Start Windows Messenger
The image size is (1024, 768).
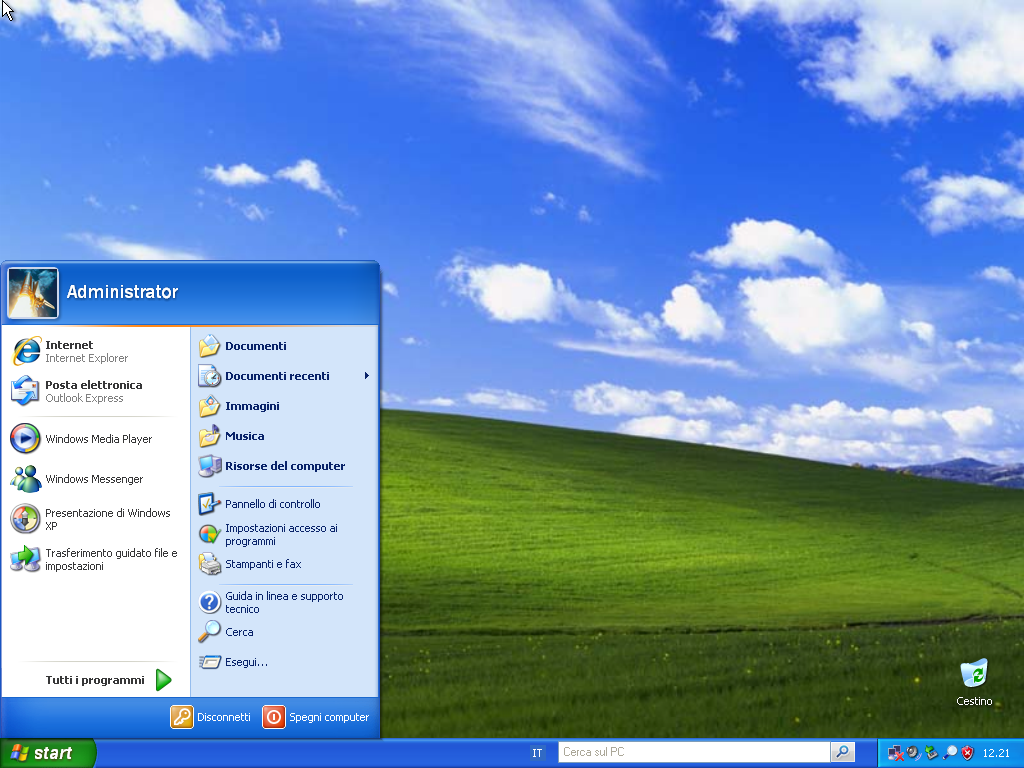pyautogui.click(x=95, y=479)
